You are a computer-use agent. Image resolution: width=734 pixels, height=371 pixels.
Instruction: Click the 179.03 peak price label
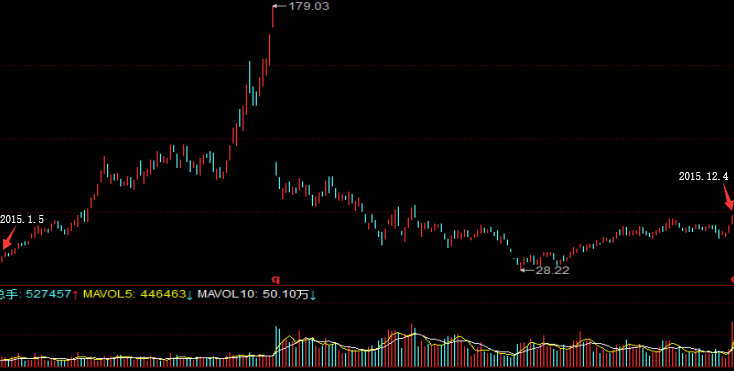tap(309, 6)
